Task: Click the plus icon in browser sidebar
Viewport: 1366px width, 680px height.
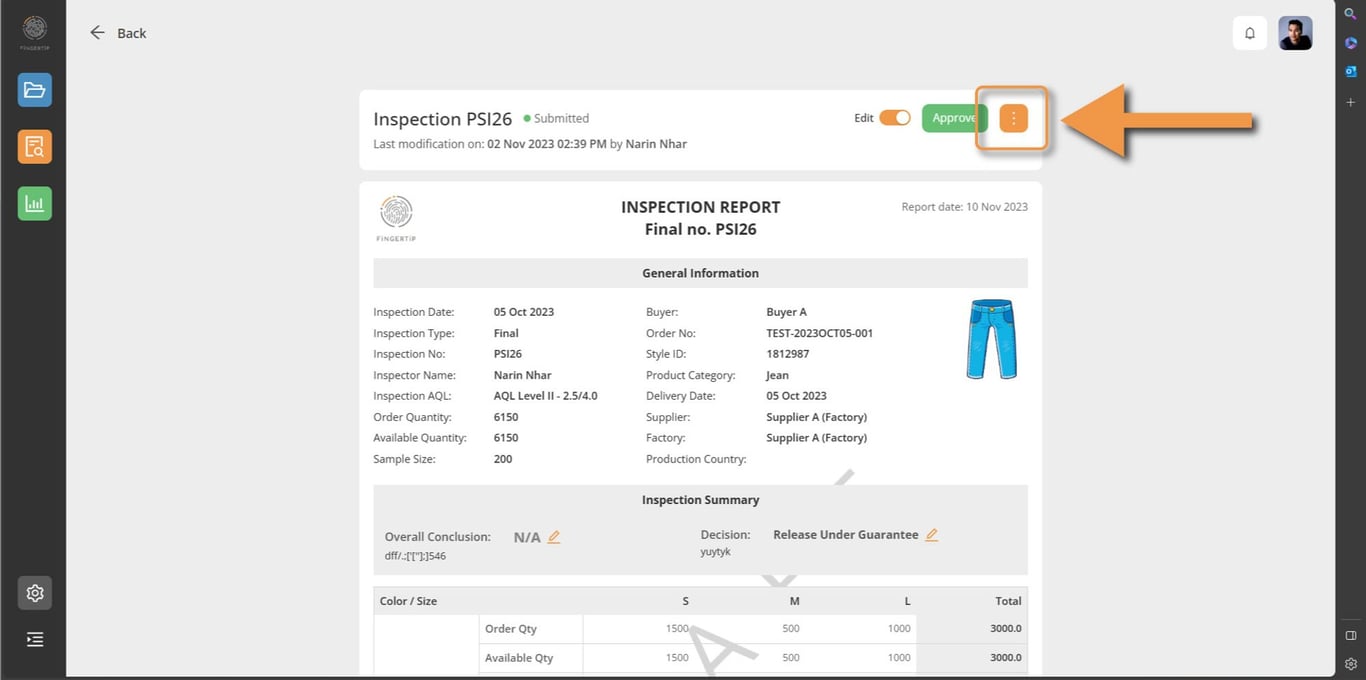Action: point(1350,102)
